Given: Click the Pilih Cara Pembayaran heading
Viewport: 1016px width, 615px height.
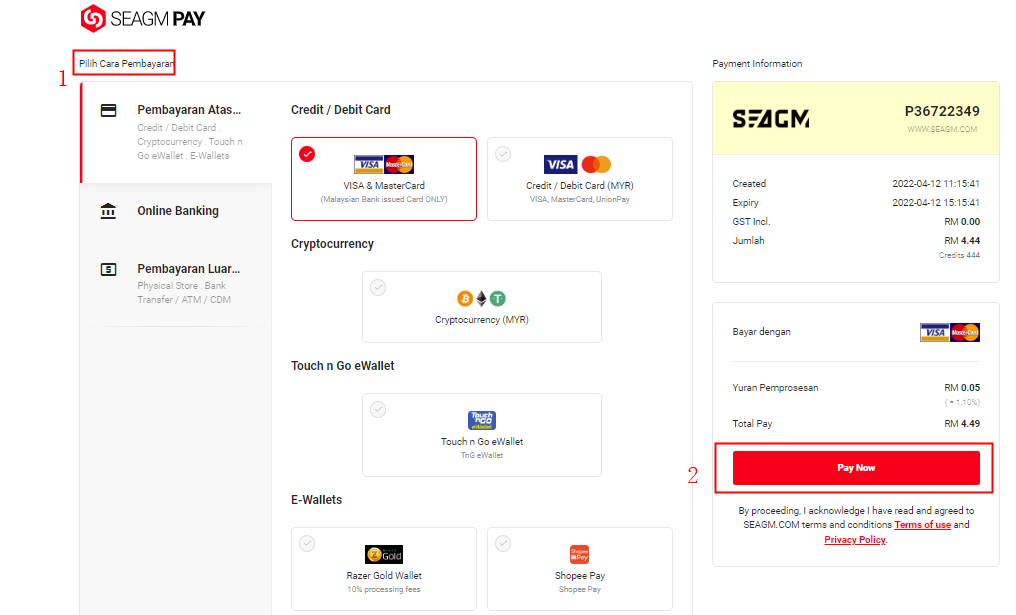Looking at the screenshot, I should pos(126,64).
